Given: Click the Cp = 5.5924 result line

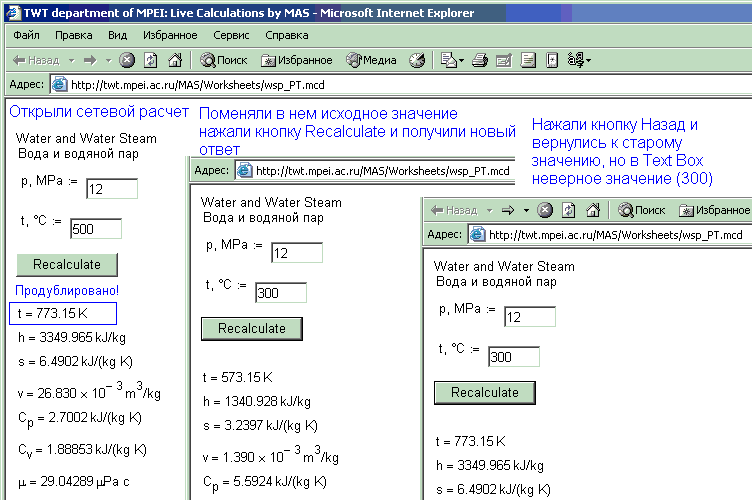Looking at the screenshot, I should (265, 482).
